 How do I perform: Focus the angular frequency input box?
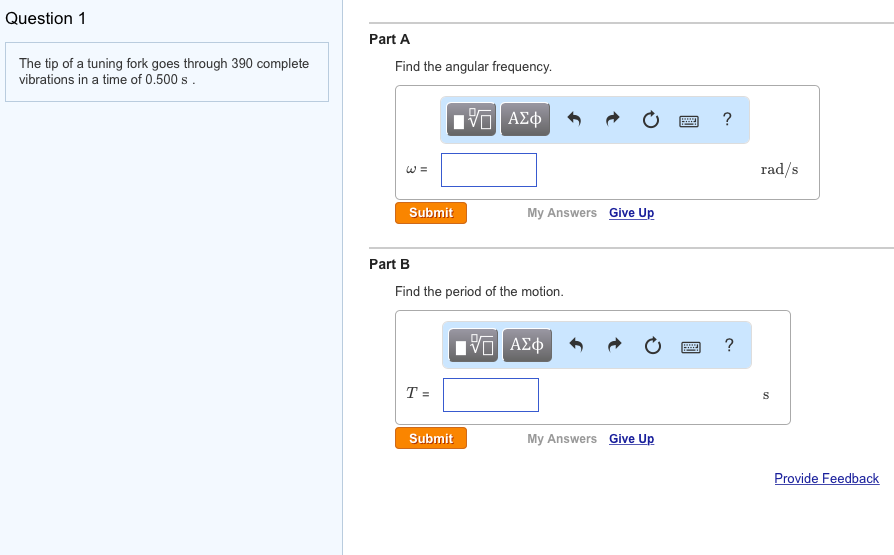click(489, 170)
